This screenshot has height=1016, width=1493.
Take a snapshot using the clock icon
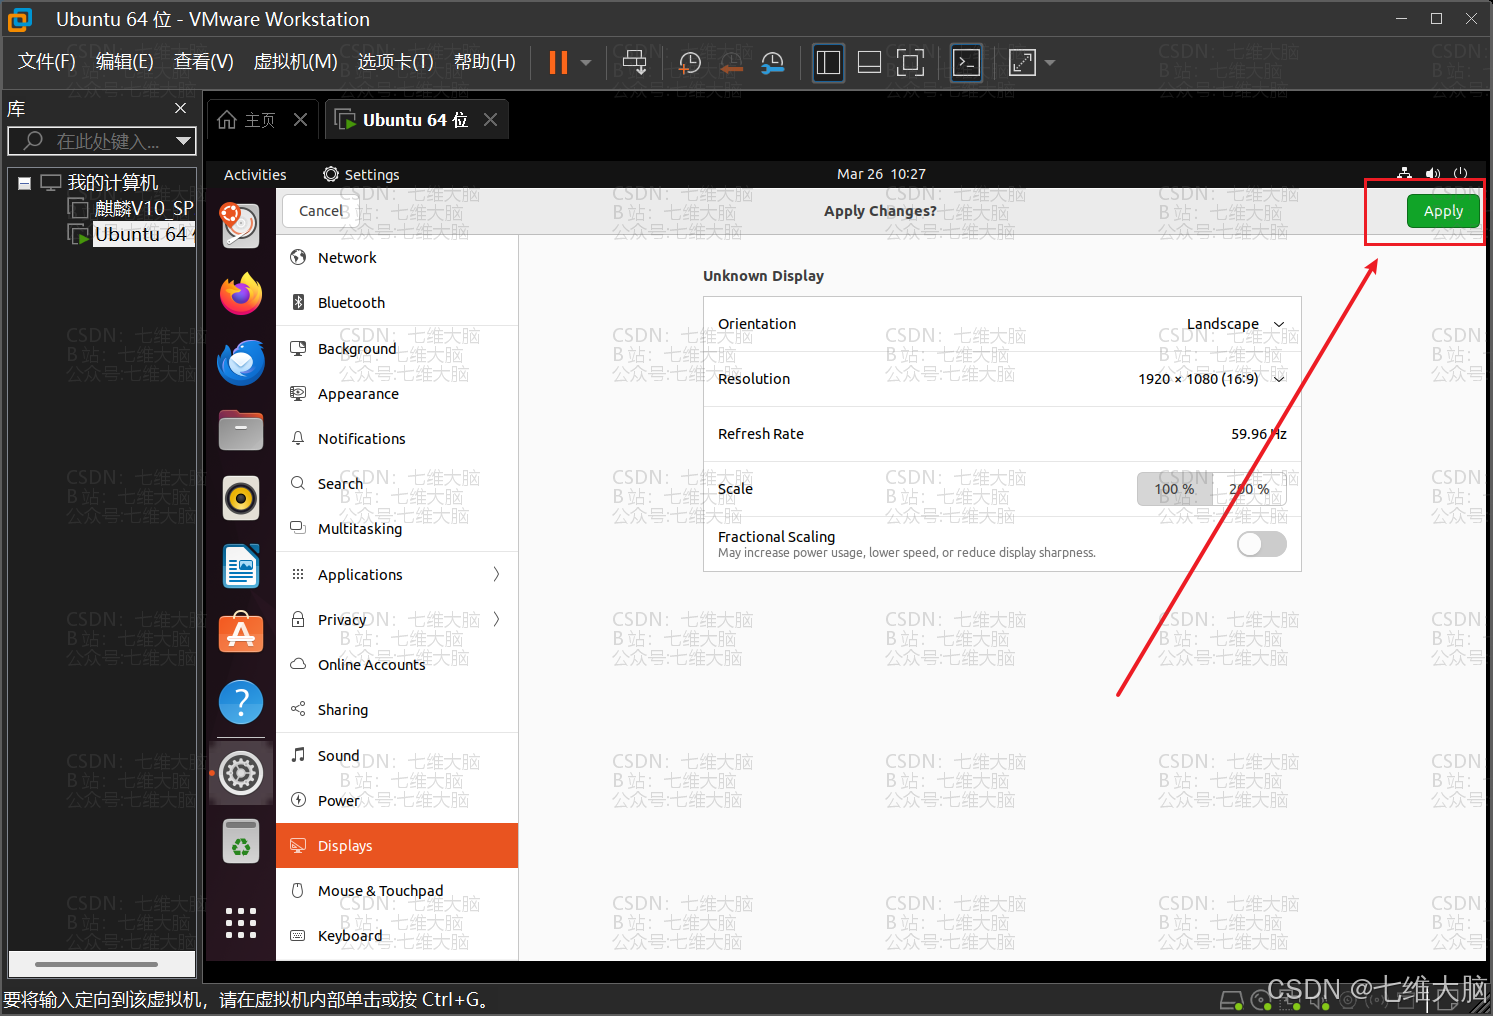click(x=690, y=63)
